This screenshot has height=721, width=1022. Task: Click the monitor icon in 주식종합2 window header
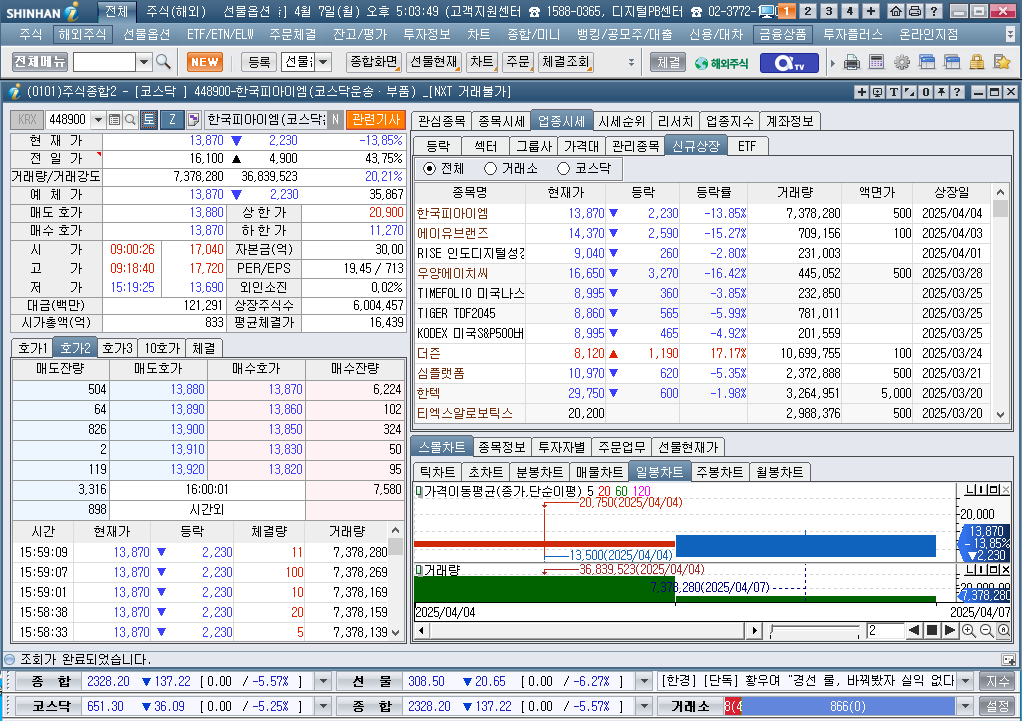click(878, 92)
